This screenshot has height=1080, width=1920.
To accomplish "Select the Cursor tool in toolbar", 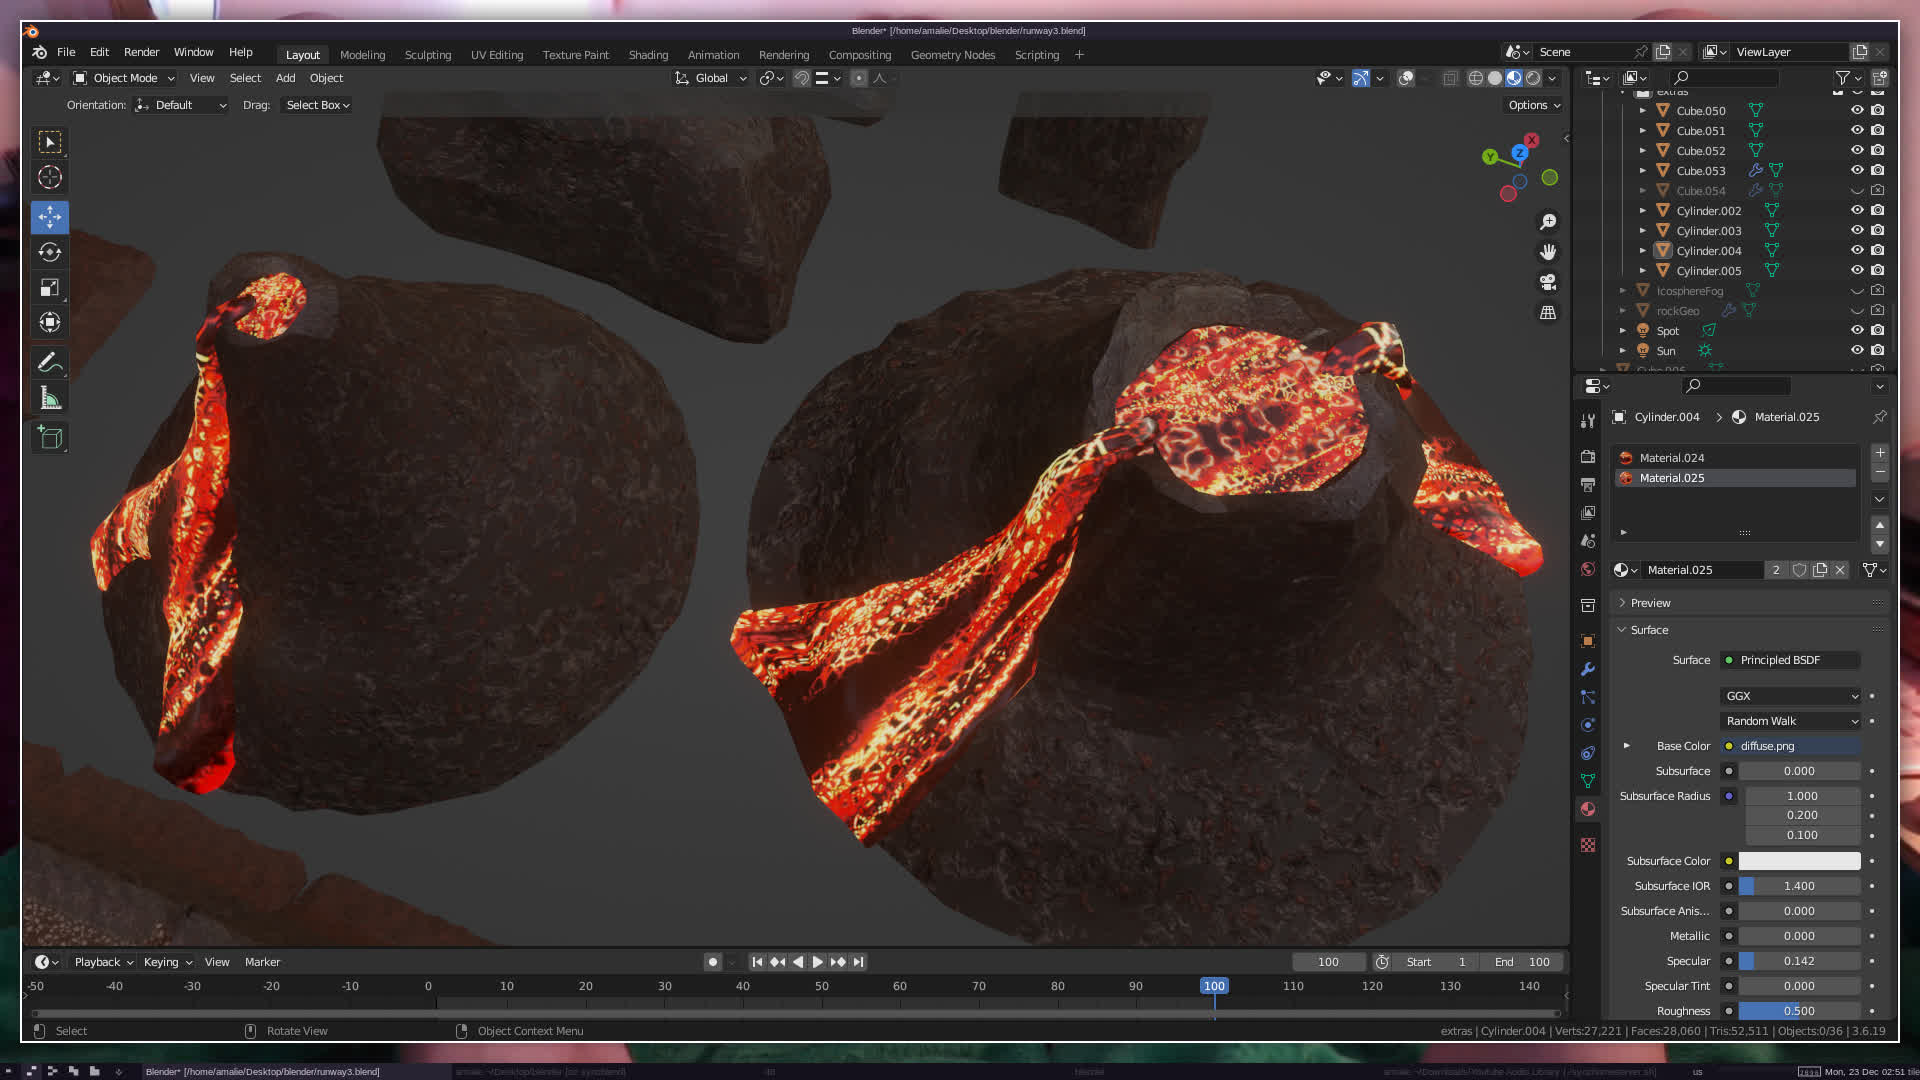I will (50, 178).
